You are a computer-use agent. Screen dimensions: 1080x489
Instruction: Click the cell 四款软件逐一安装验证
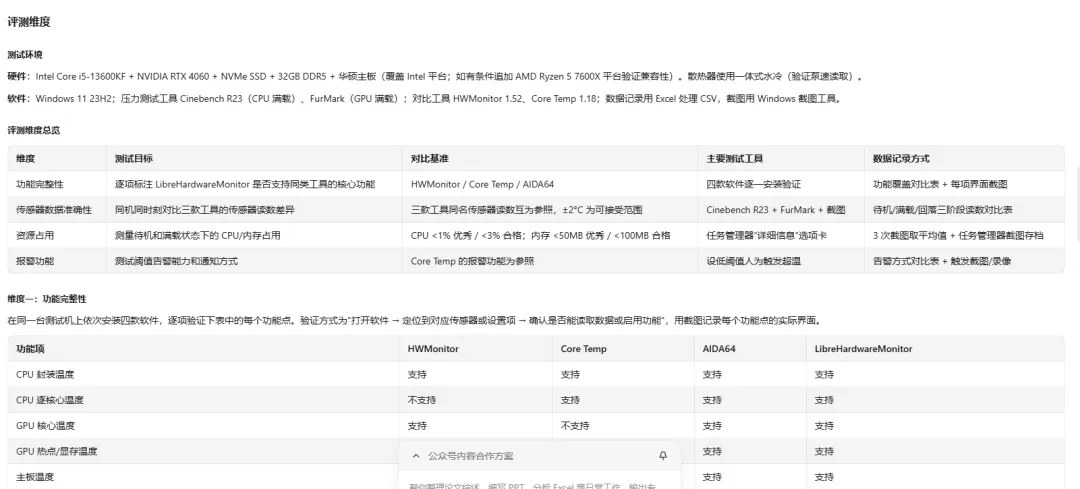[x=754, y=184]
